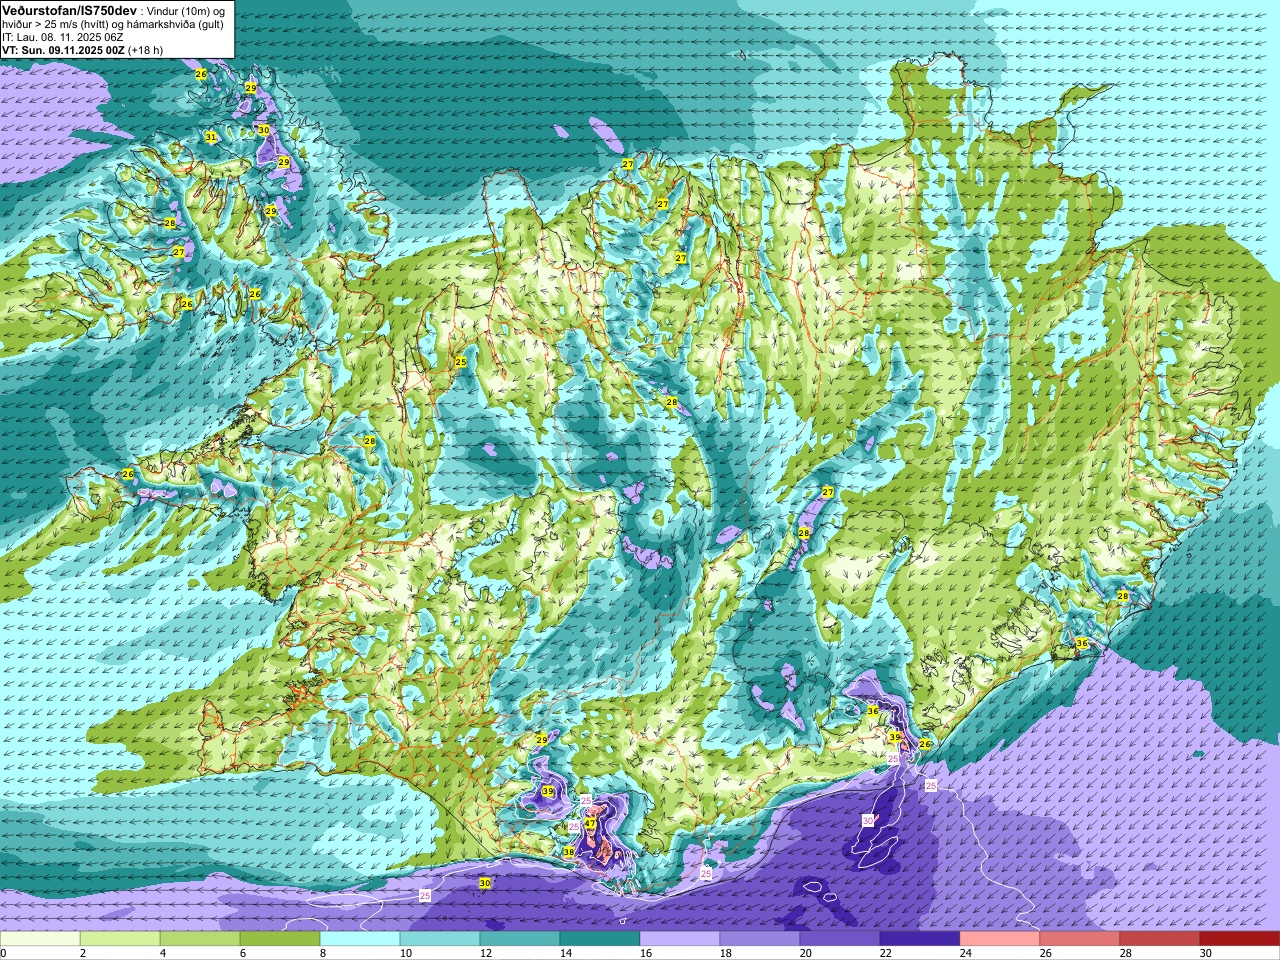This screenshot has width=1280, height=960.
Task: Click the '(+18 h)' forecast offset text
Action: (x=146, y=50)
